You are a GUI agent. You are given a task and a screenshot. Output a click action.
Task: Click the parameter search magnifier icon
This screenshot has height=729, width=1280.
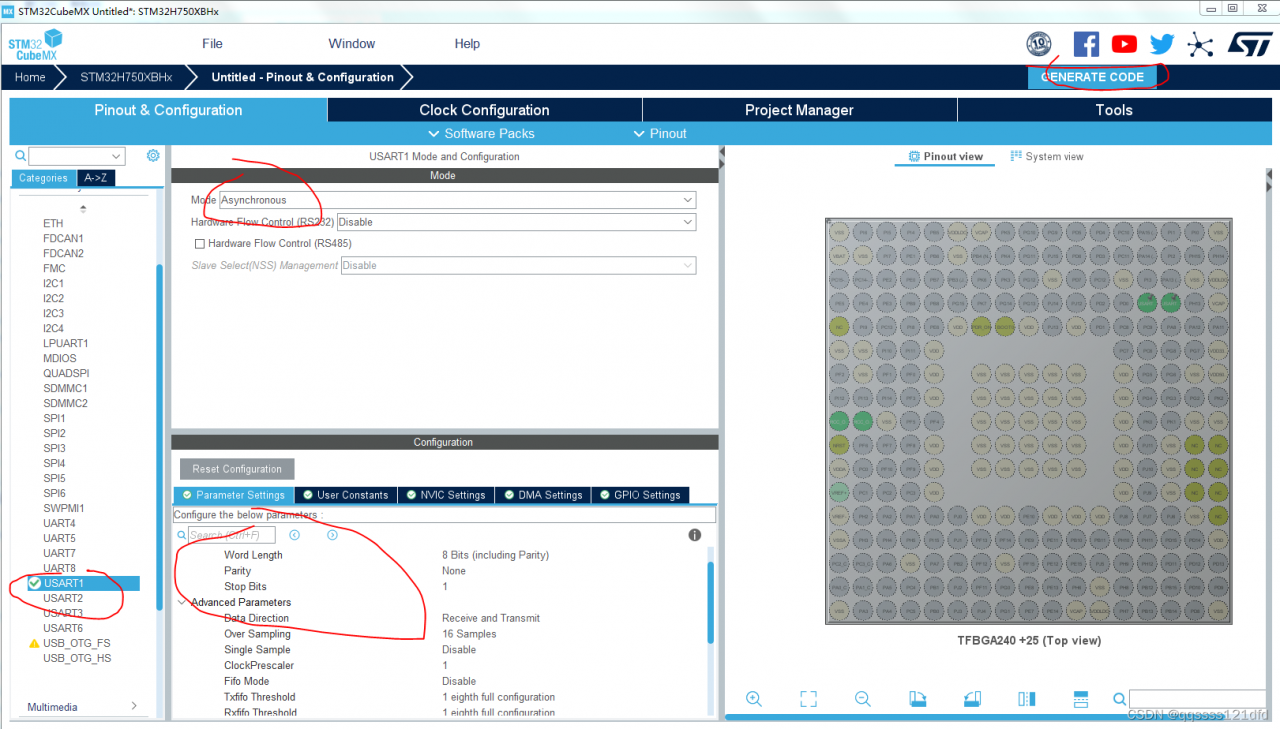[181, 535]
